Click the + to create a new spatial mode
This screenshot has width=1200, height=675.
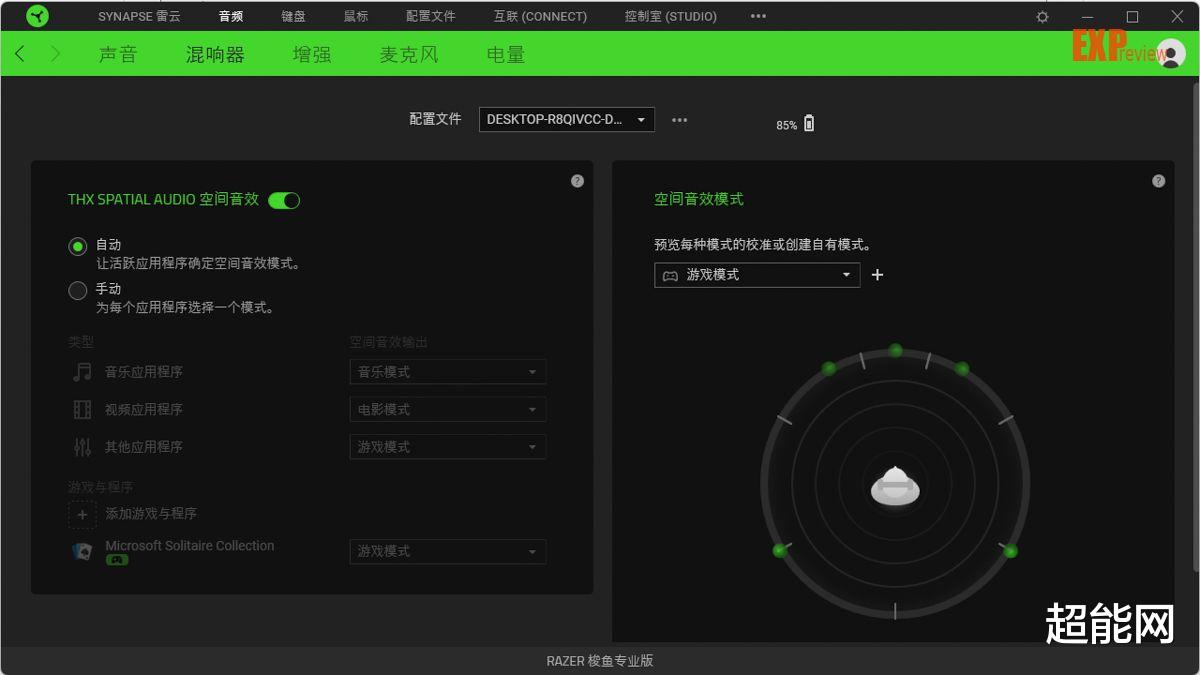pyautogui.click(x=877, y=274)
